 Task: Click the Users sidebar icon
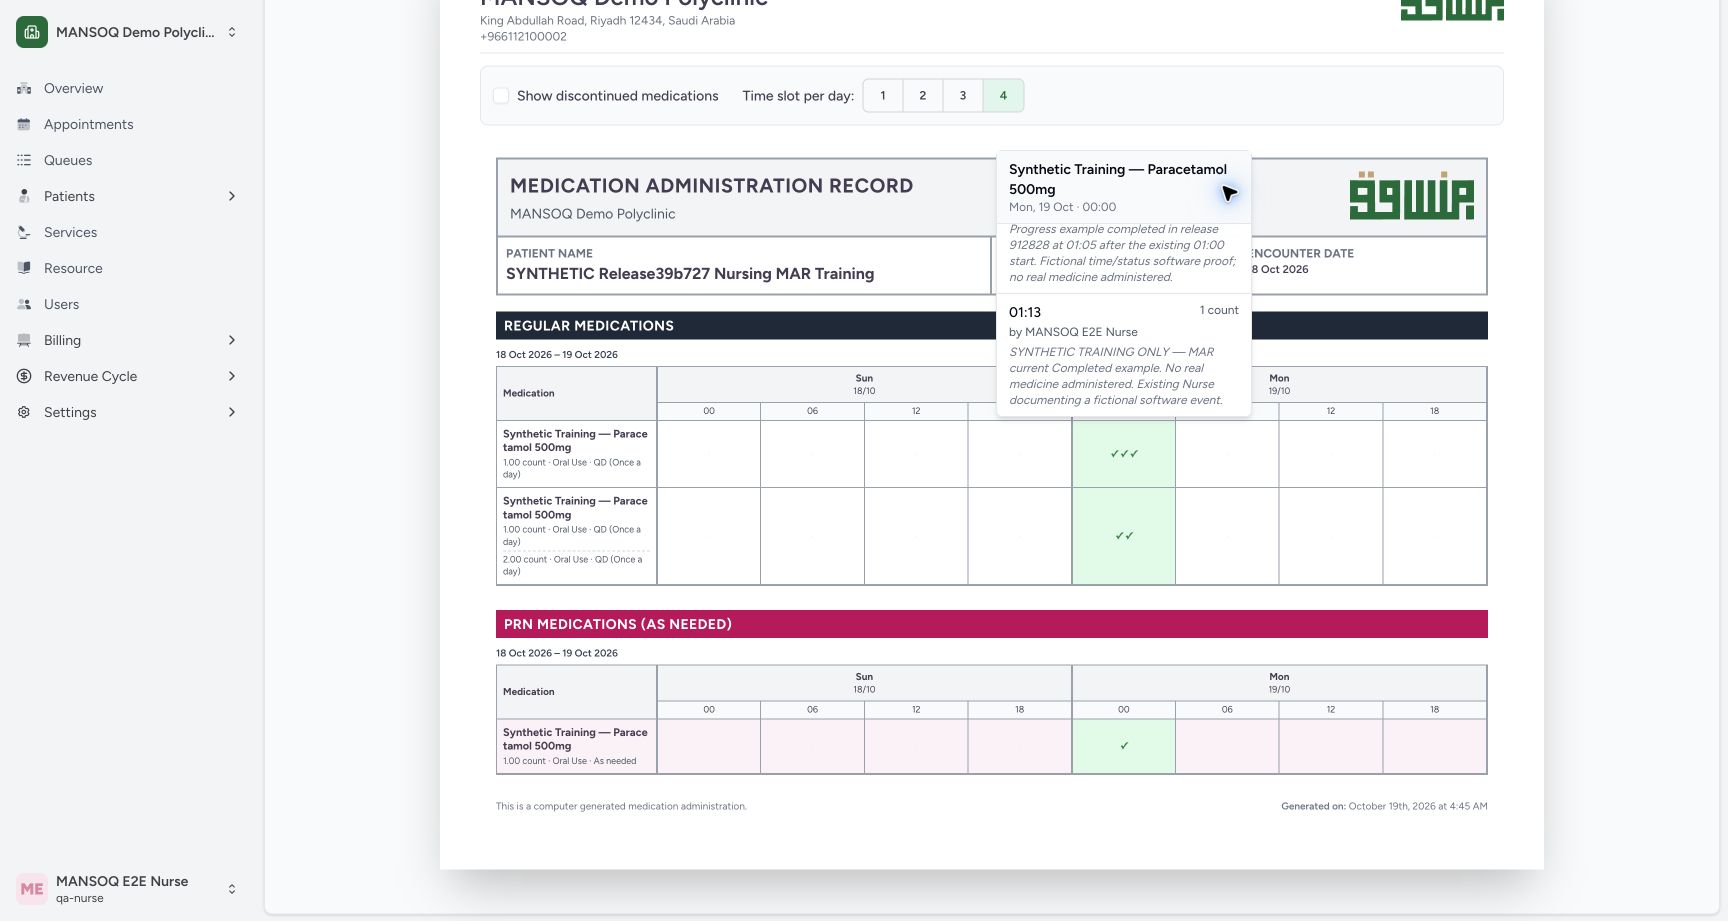pyautogui.click(x=24, y=304)
